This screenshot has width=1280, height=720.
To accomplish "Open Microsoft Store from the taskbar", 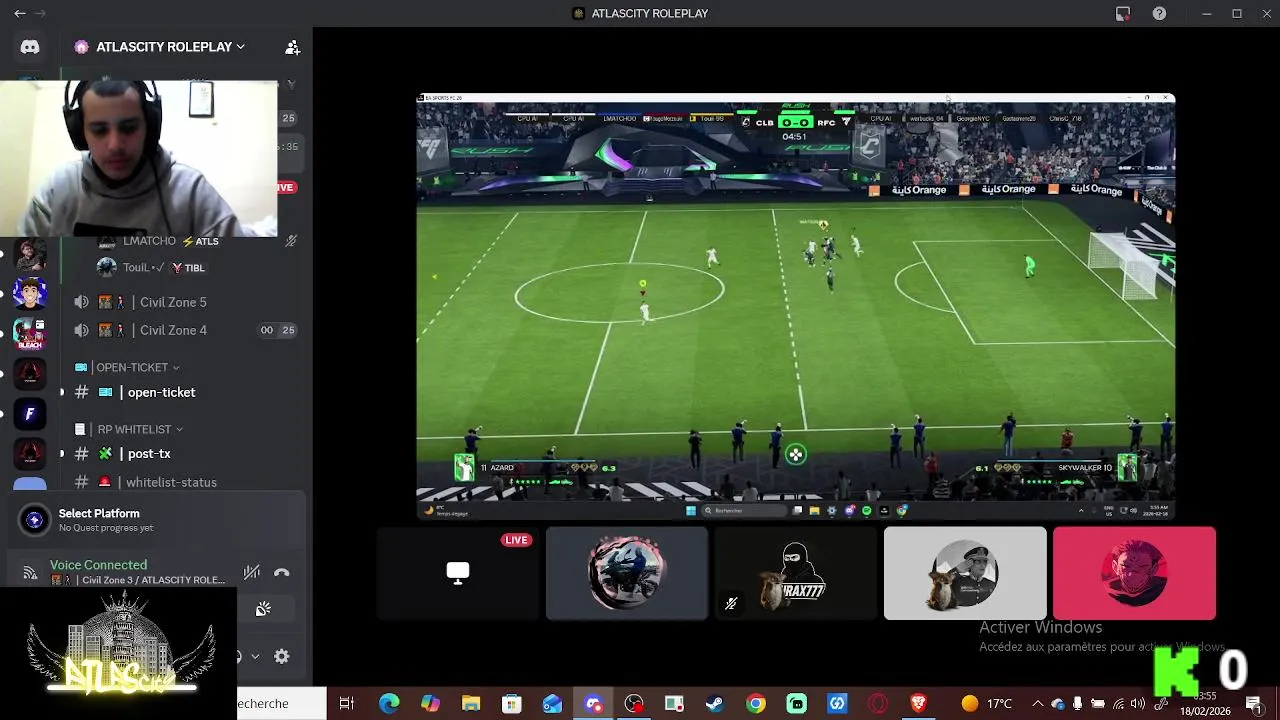I will tap(512, 704).
